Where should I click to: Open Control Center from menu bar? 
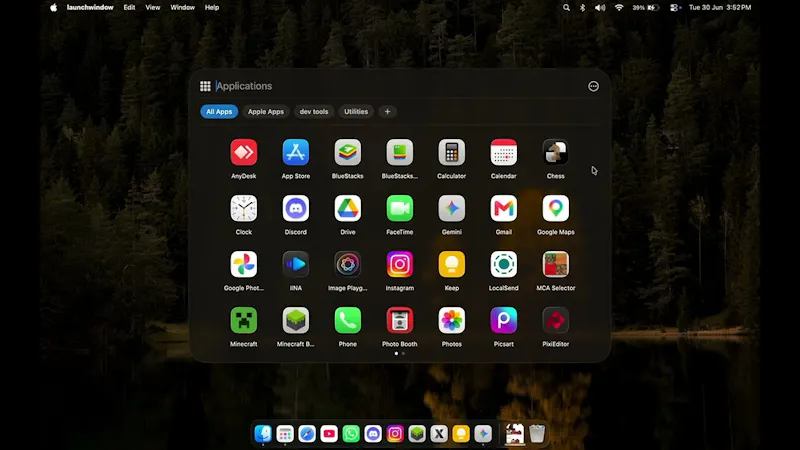coord(676,7)
